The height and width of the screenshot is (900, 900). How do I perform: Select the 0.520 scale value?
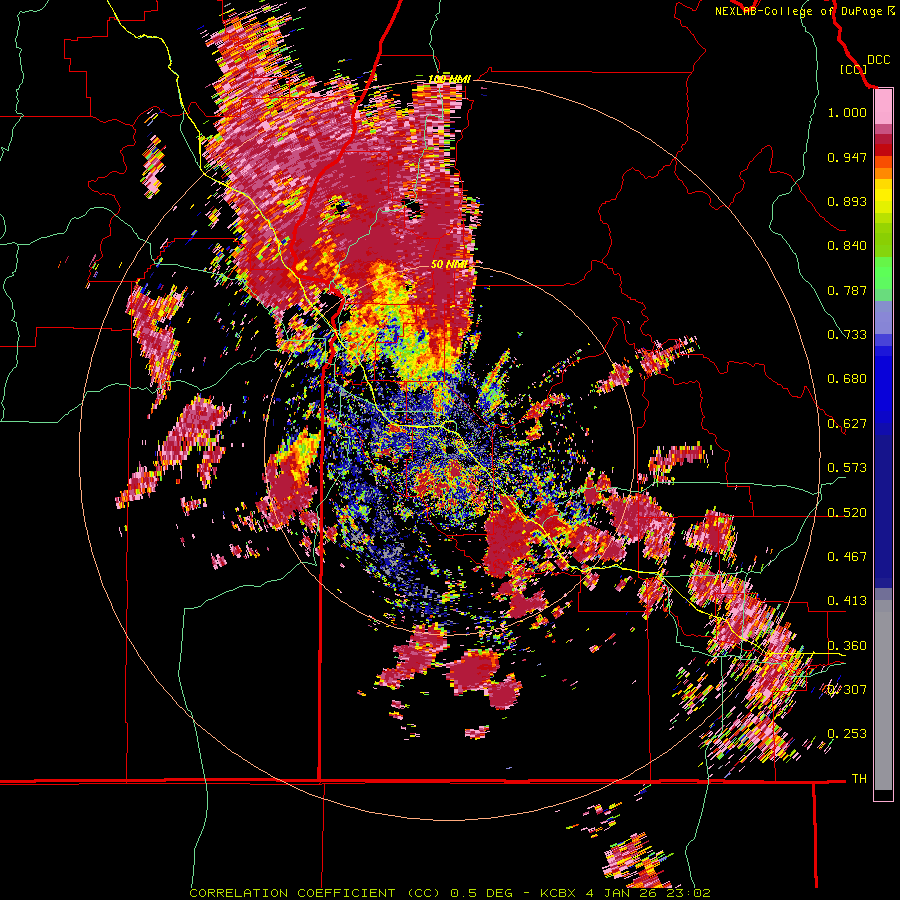point(847,513)
